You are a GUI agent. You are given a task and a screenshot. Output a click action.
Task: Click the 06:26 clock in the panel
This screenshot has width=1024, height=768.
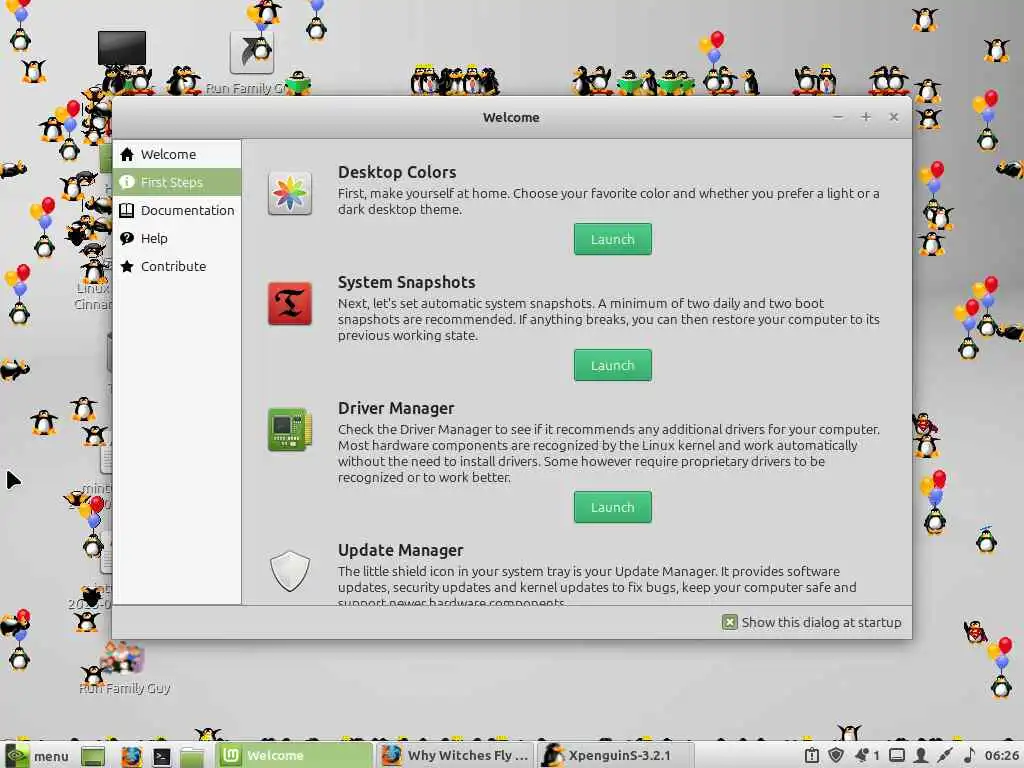1002,756
